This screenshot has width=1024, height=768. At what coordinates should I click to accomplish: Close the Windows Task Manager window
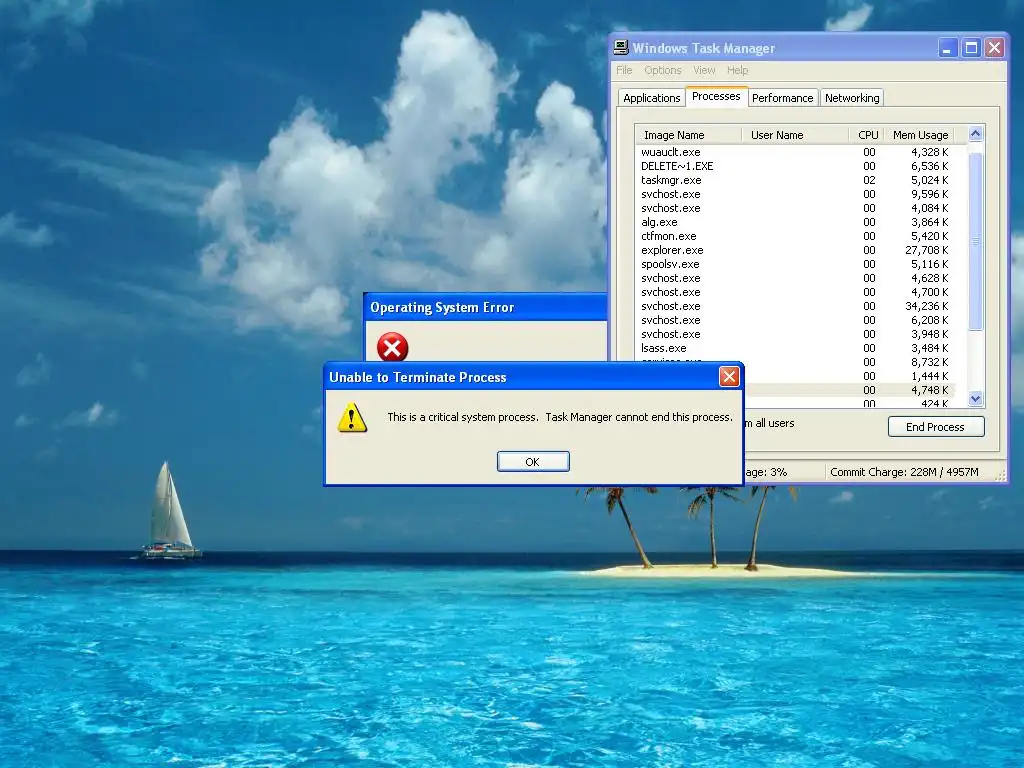pyautogui.click(x=994, y=48)
